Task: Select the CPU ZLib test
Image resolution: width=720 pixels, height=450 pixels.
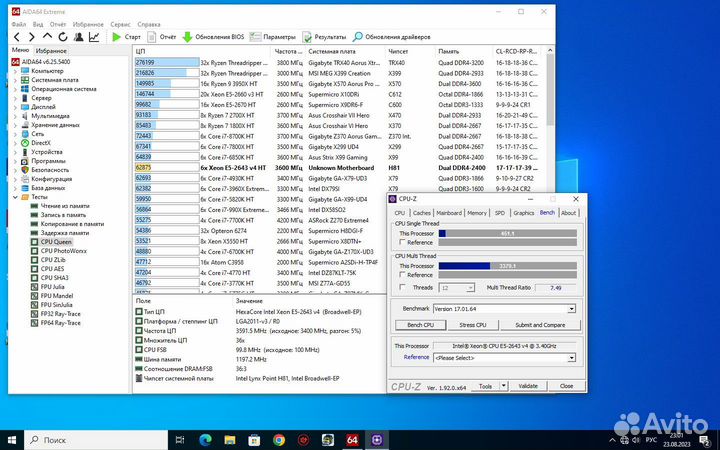Action: pyautogui.click(x=52, y=260)
